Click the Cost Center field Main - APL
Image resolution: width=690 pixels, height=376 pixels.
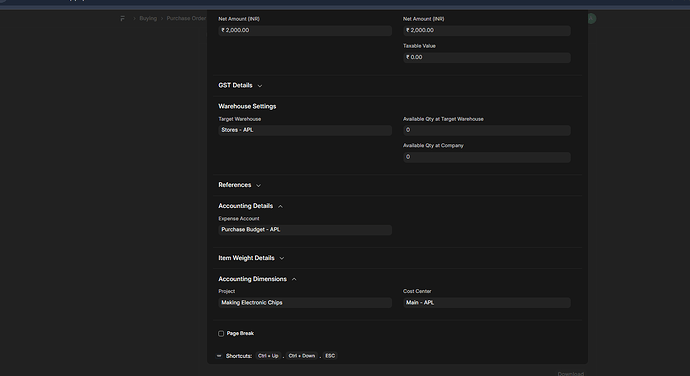tap(487, 302)
